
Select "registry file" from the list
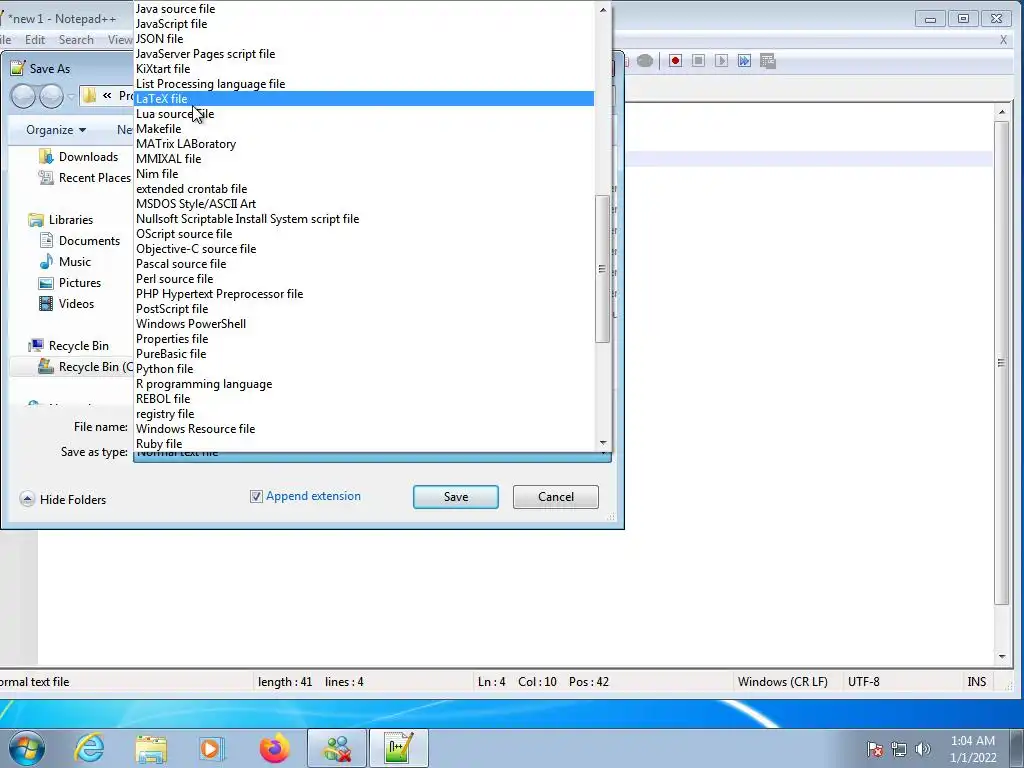click(364, 414)
